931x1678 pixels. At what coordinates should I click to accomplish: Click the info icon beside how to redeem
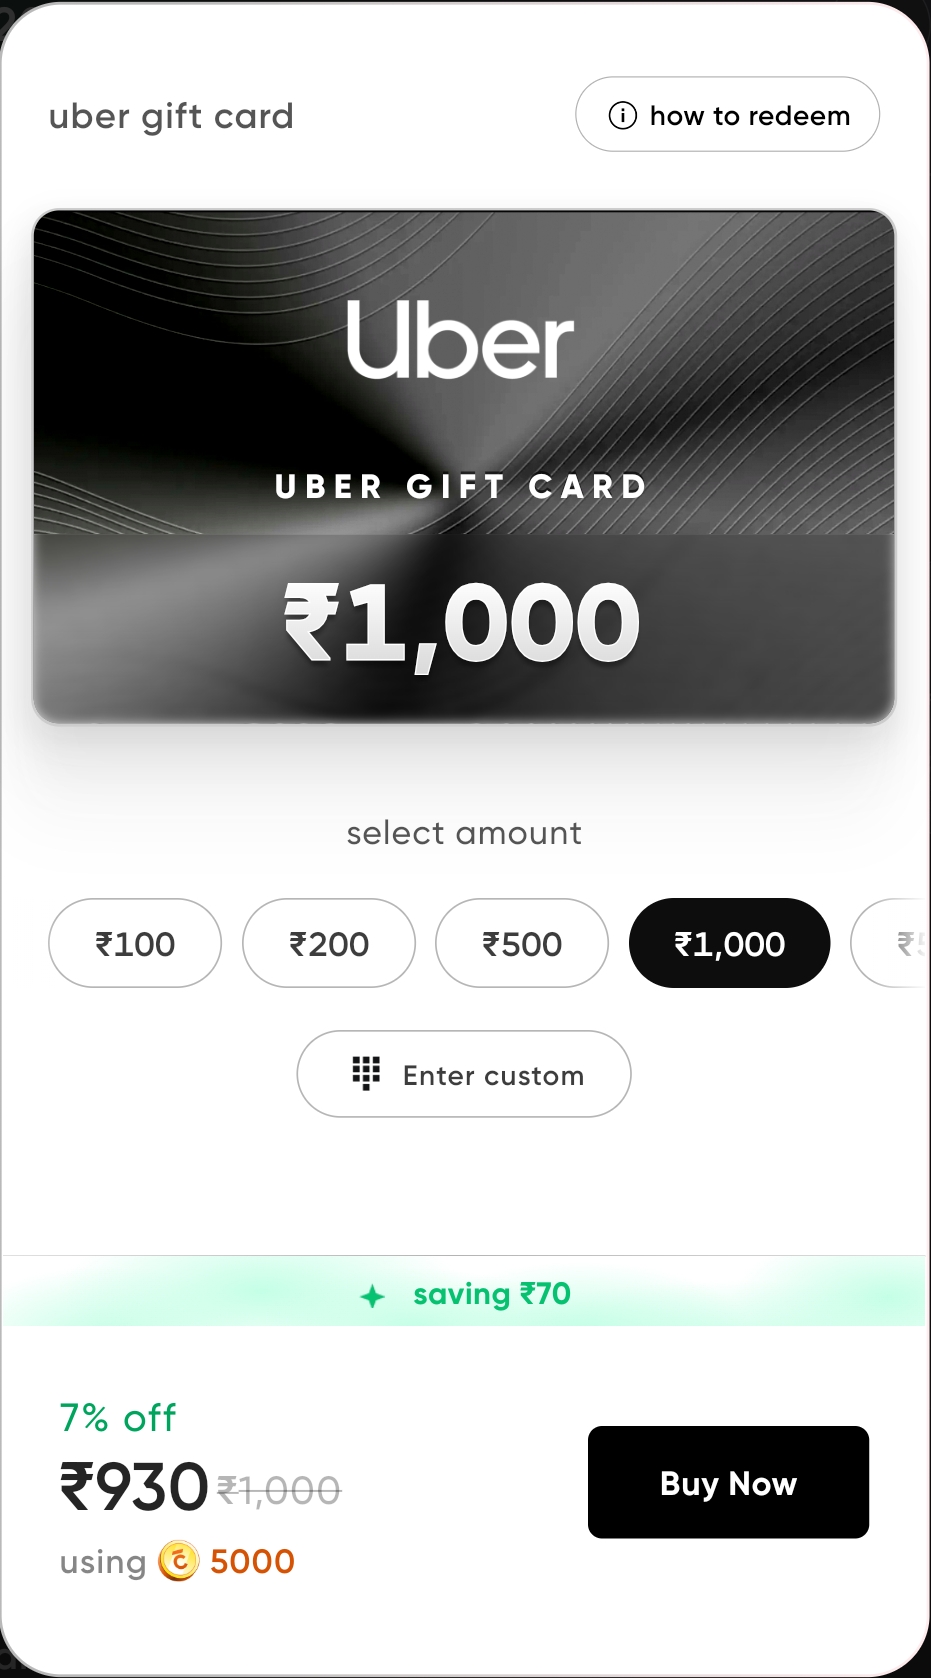(x=622, y=116)
